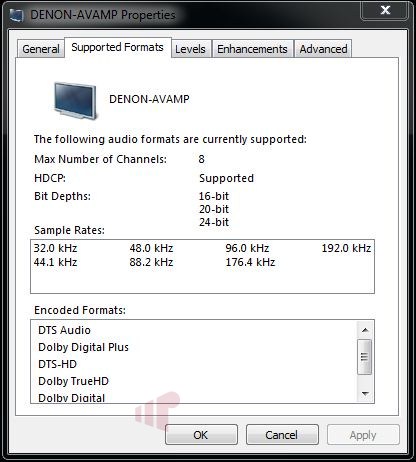Select the partially visible Dolby Digital entry
This screenshot has height=462, width=416.
pyautogui.click(x=72, y=398)
